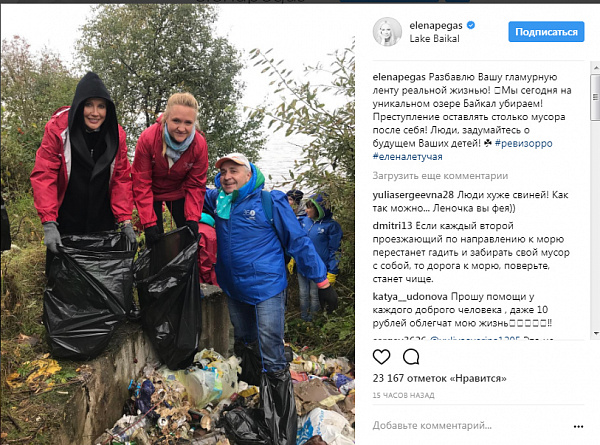This screenshot has height=445, width=600.
Task: View the 23 167 likes count
Action: (x=439, y=378)
